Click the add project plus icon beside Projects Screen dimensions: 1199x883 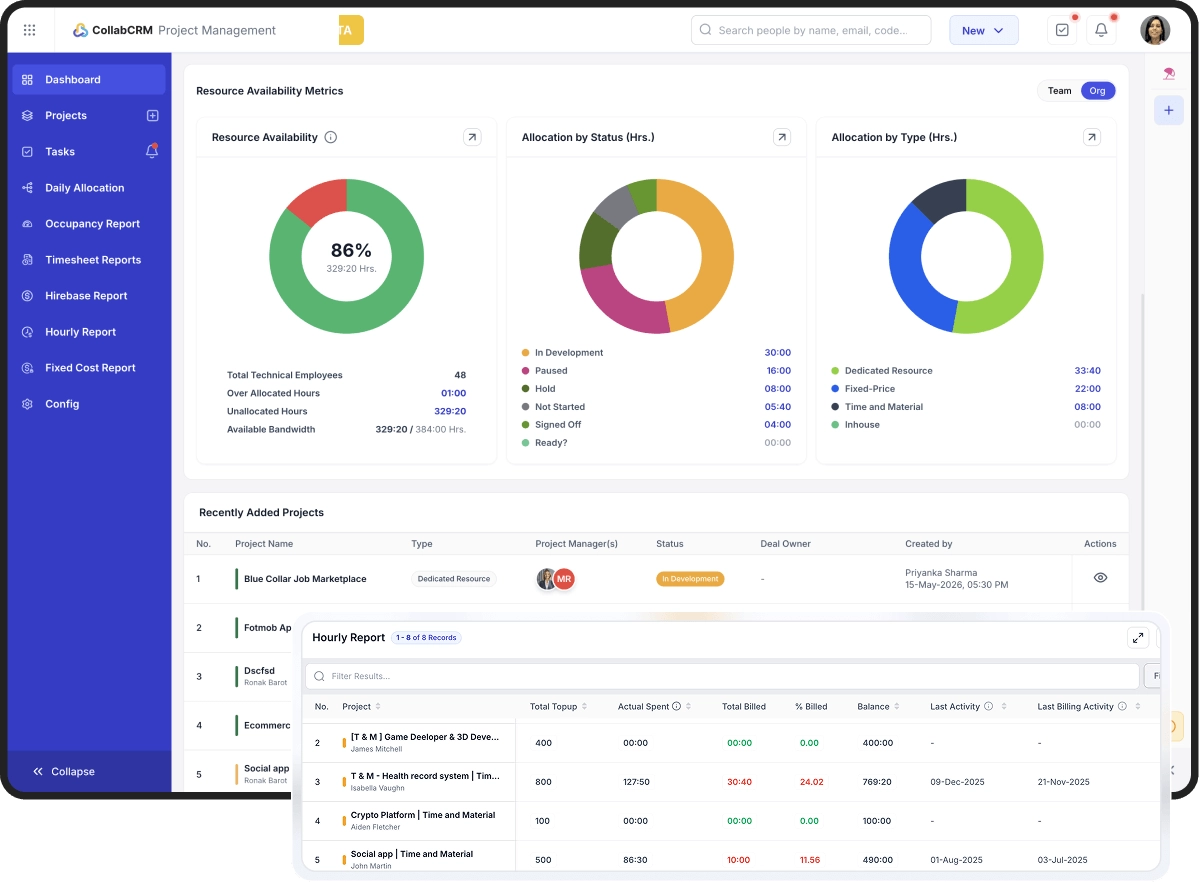coord(152,115)
